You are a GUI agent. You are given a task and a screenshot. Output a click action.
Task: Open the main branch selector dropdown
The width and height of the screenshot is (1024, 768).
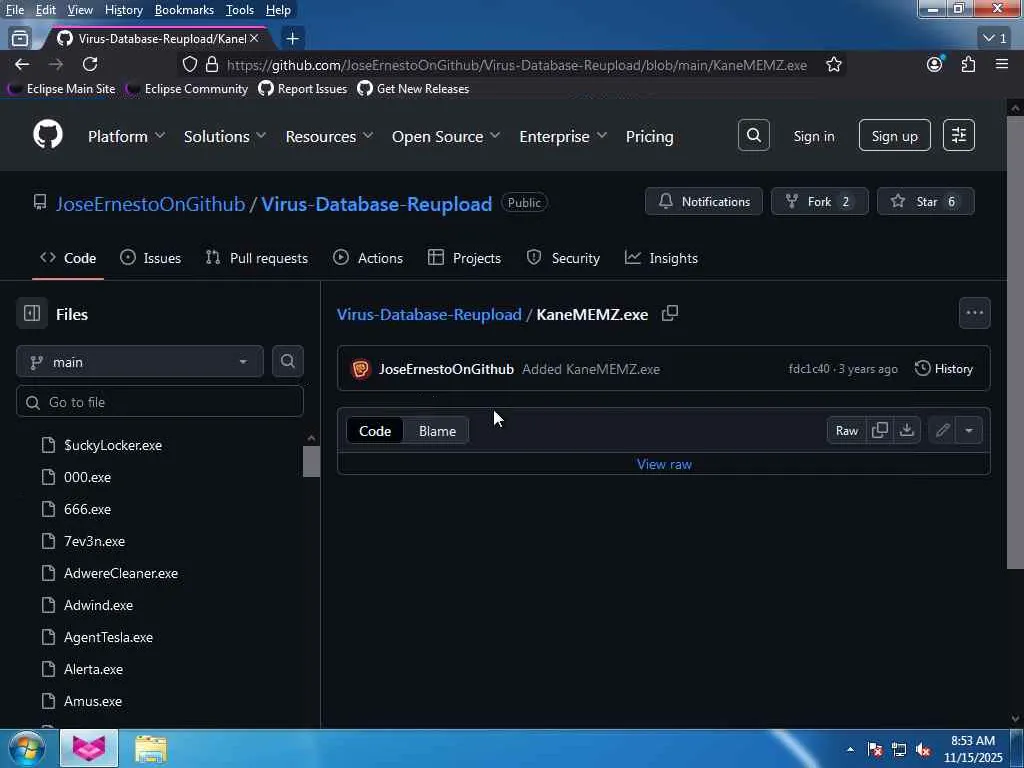[140, 361]
